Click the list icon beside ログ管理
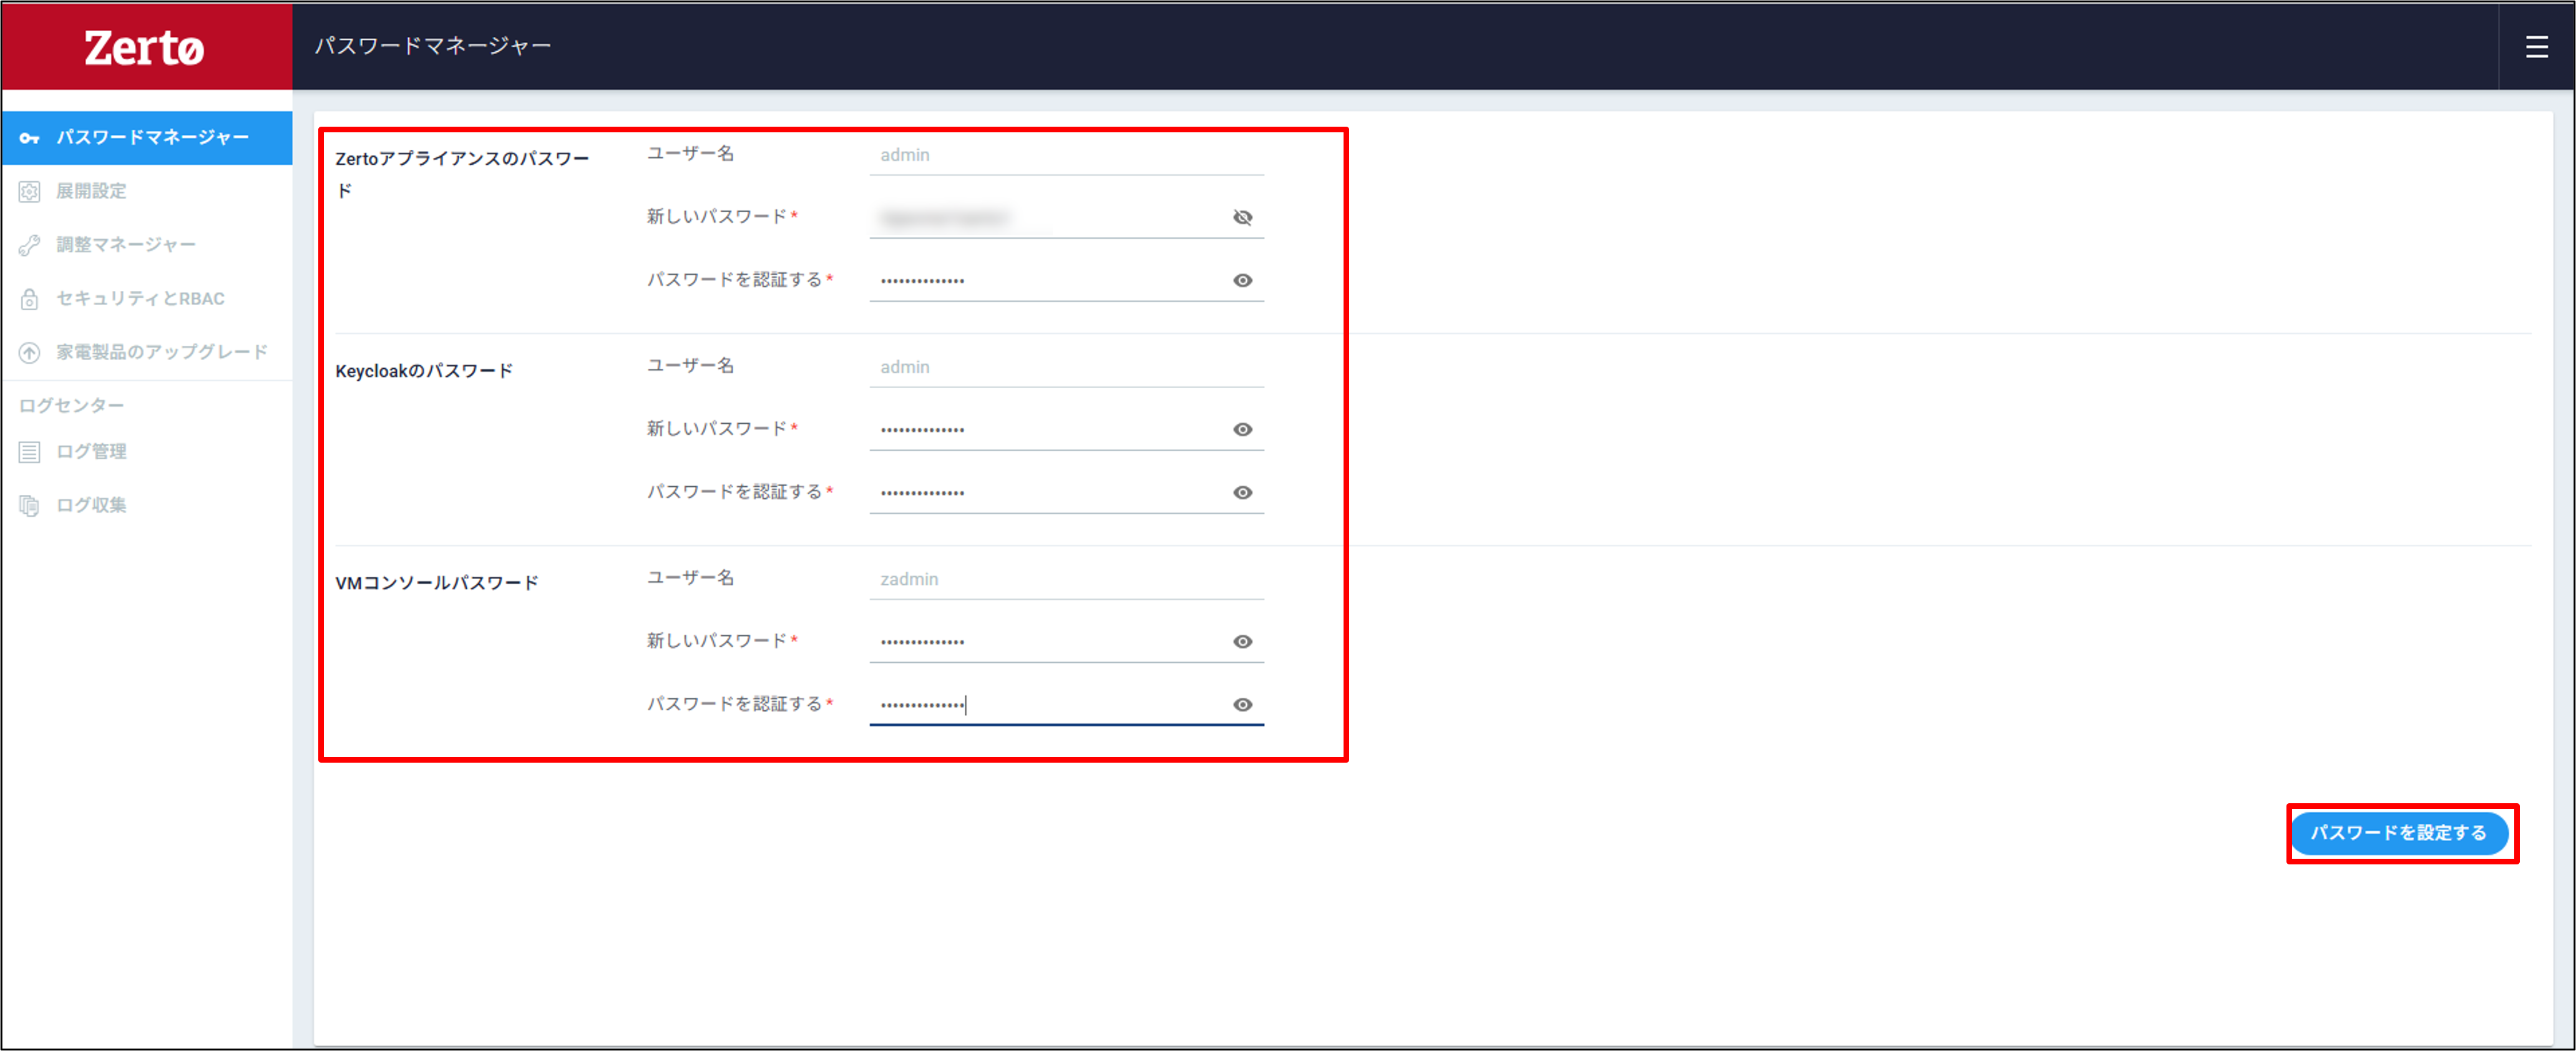Viewport: 2576px width, 1051px height. point(30,452)
